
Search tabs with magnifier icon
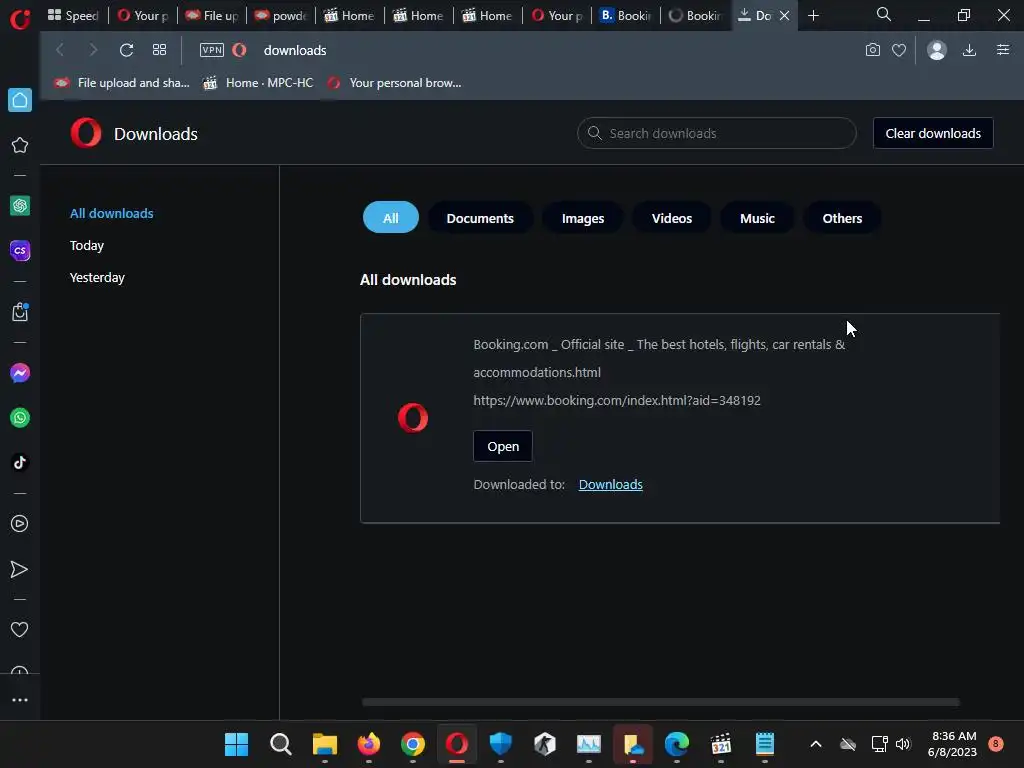[x=884, y=14]
